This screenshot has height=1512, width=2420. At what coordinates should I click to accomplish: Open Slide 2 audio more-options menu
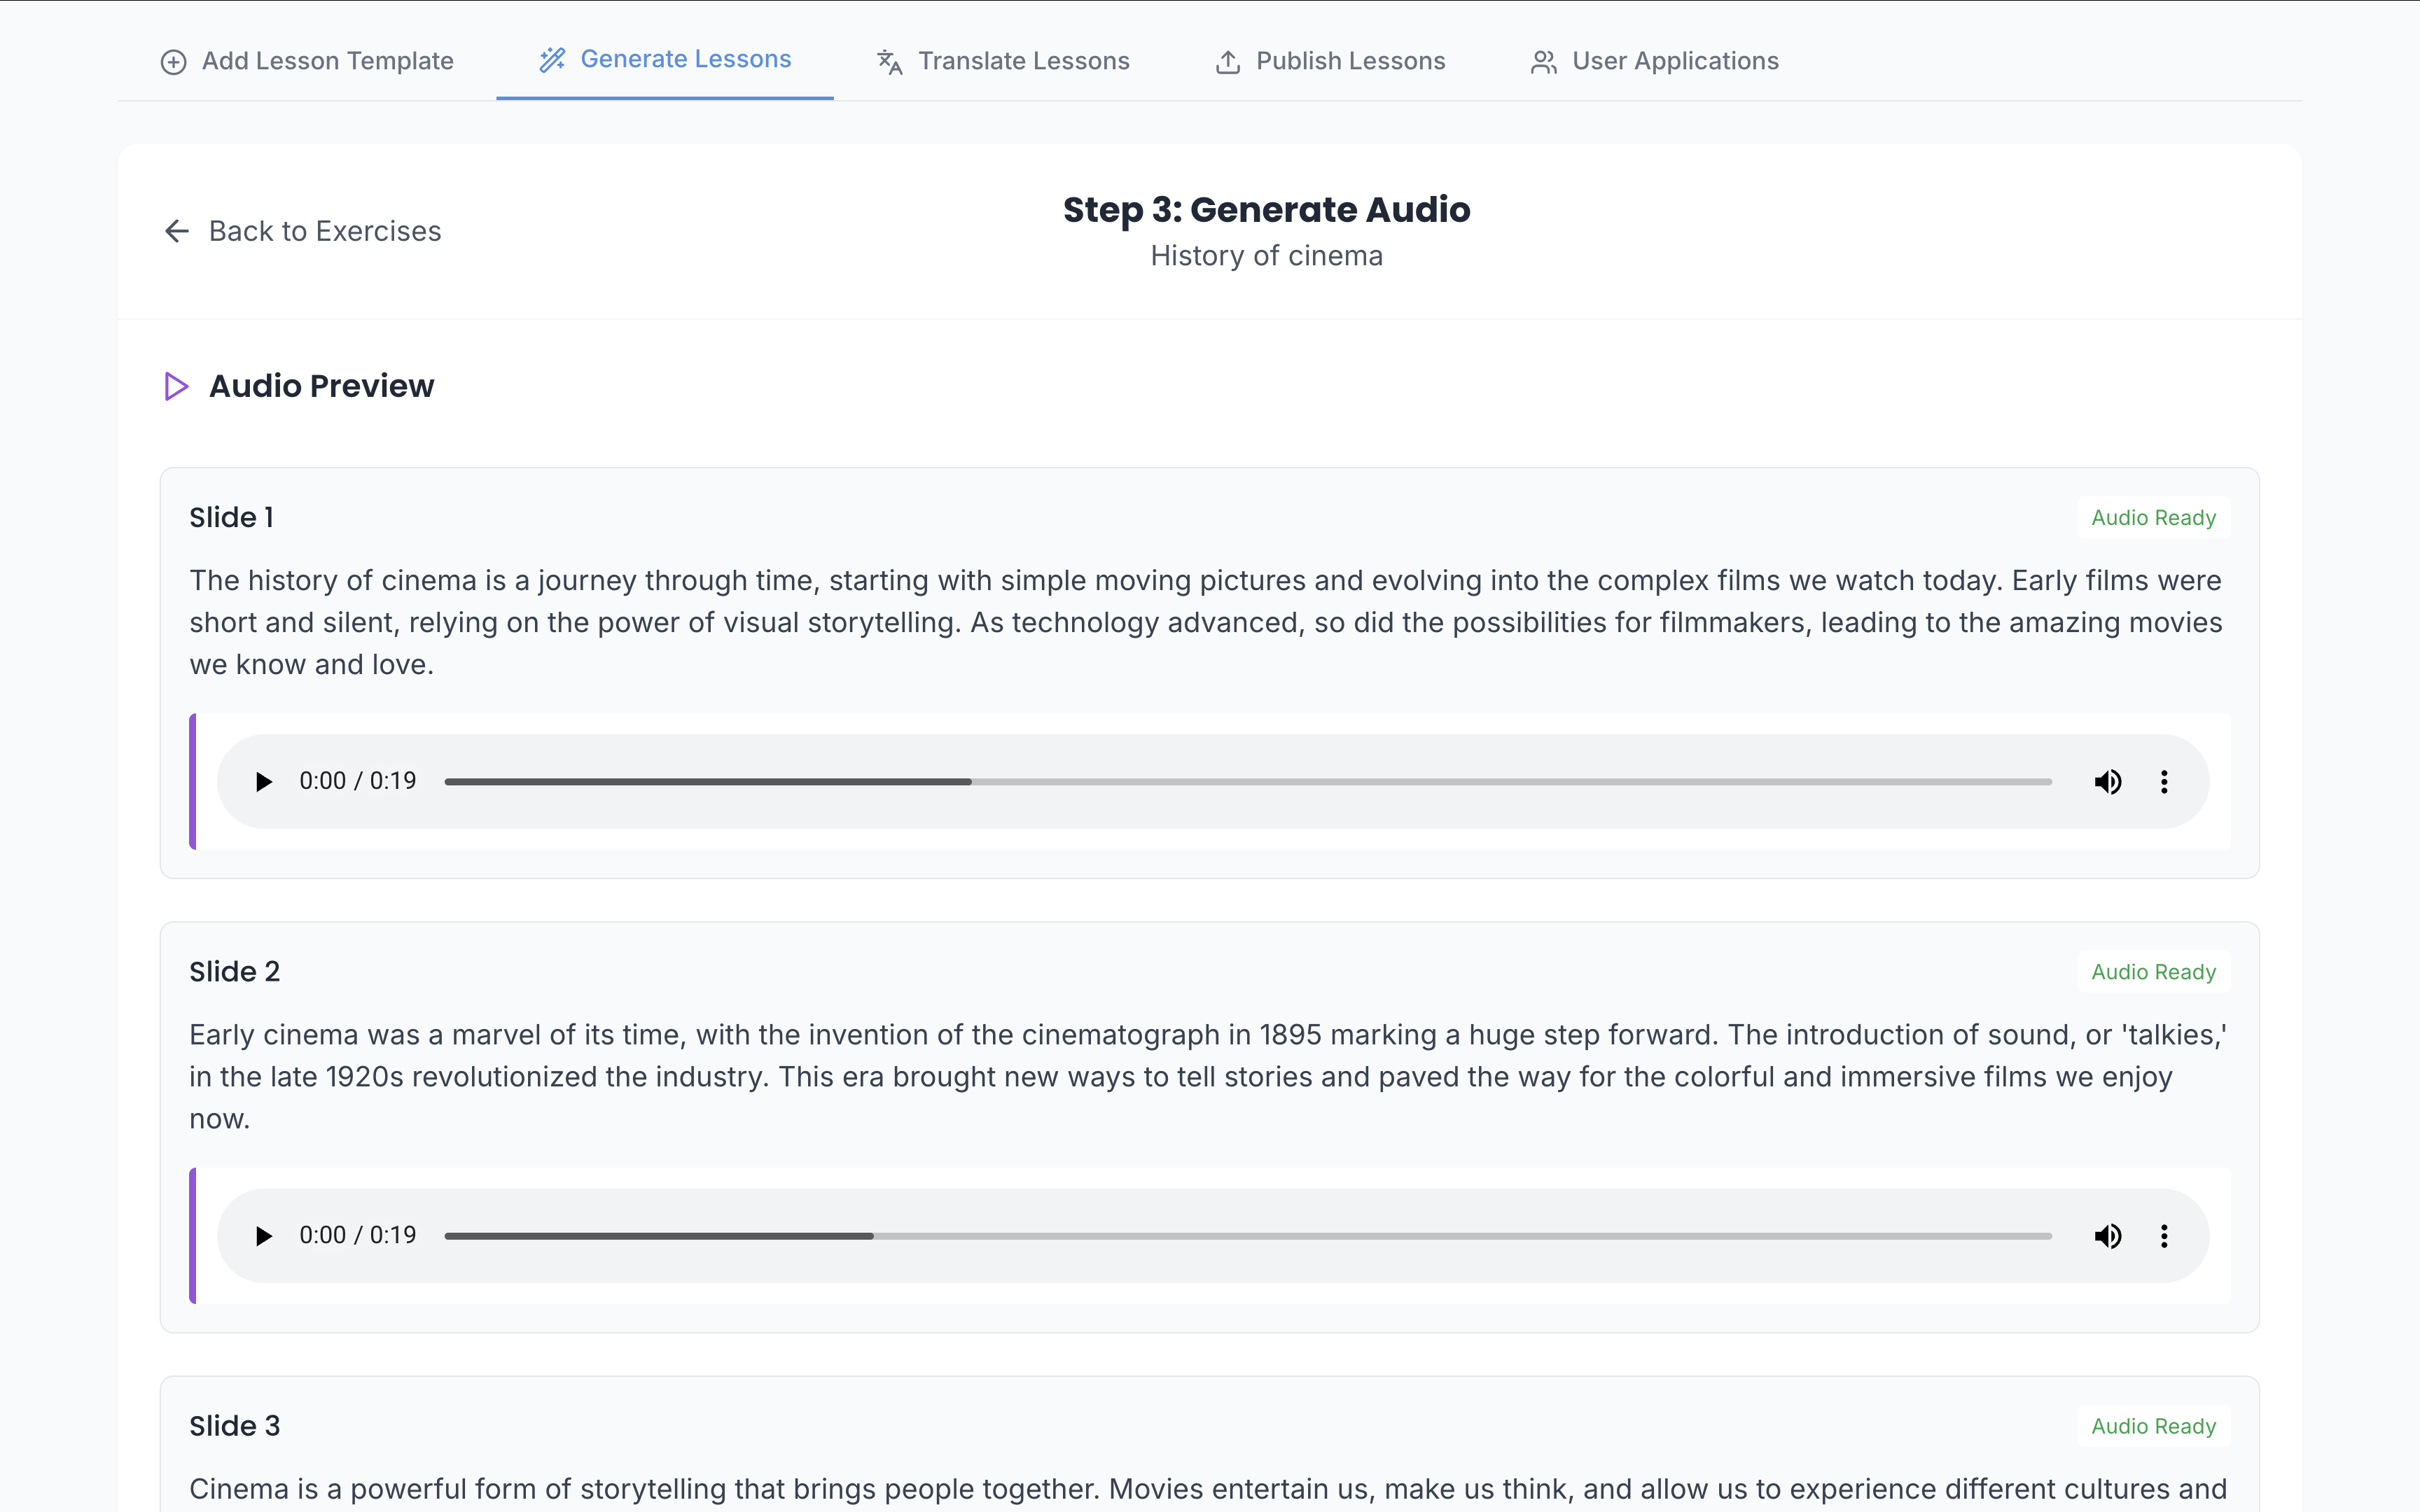coord(2164,1236)
